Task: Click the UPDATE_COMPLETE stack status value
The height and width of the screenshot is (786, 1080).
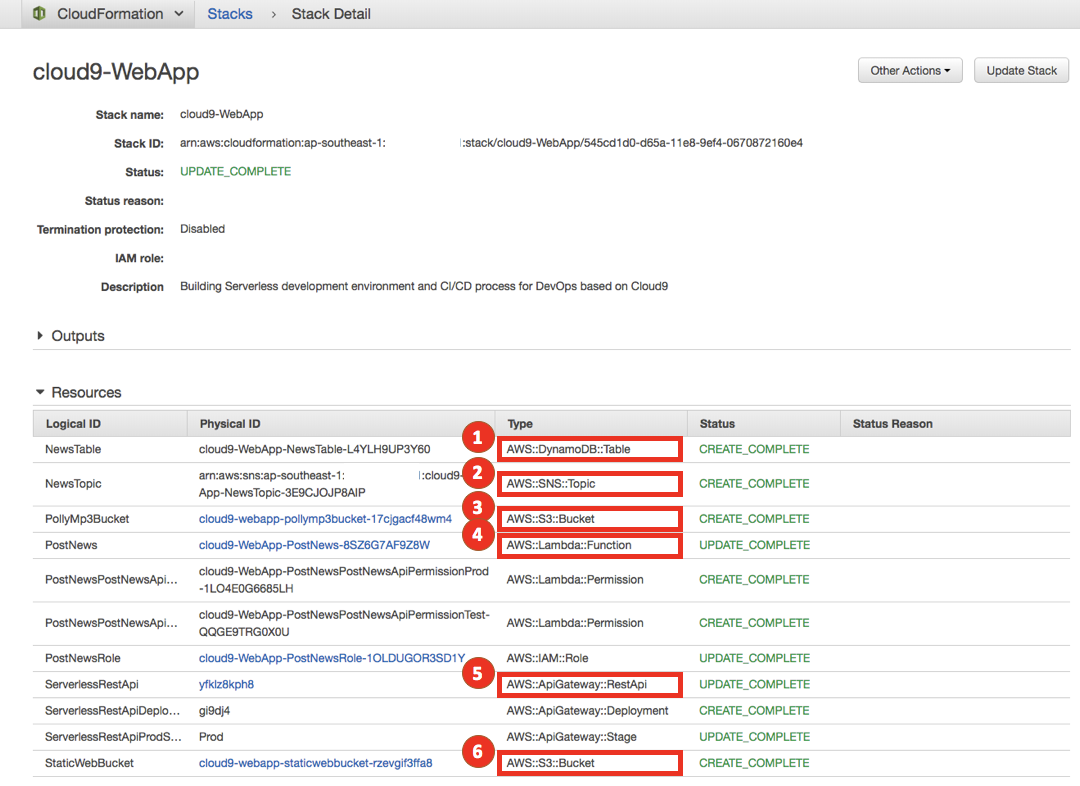Action: point(236,171)
